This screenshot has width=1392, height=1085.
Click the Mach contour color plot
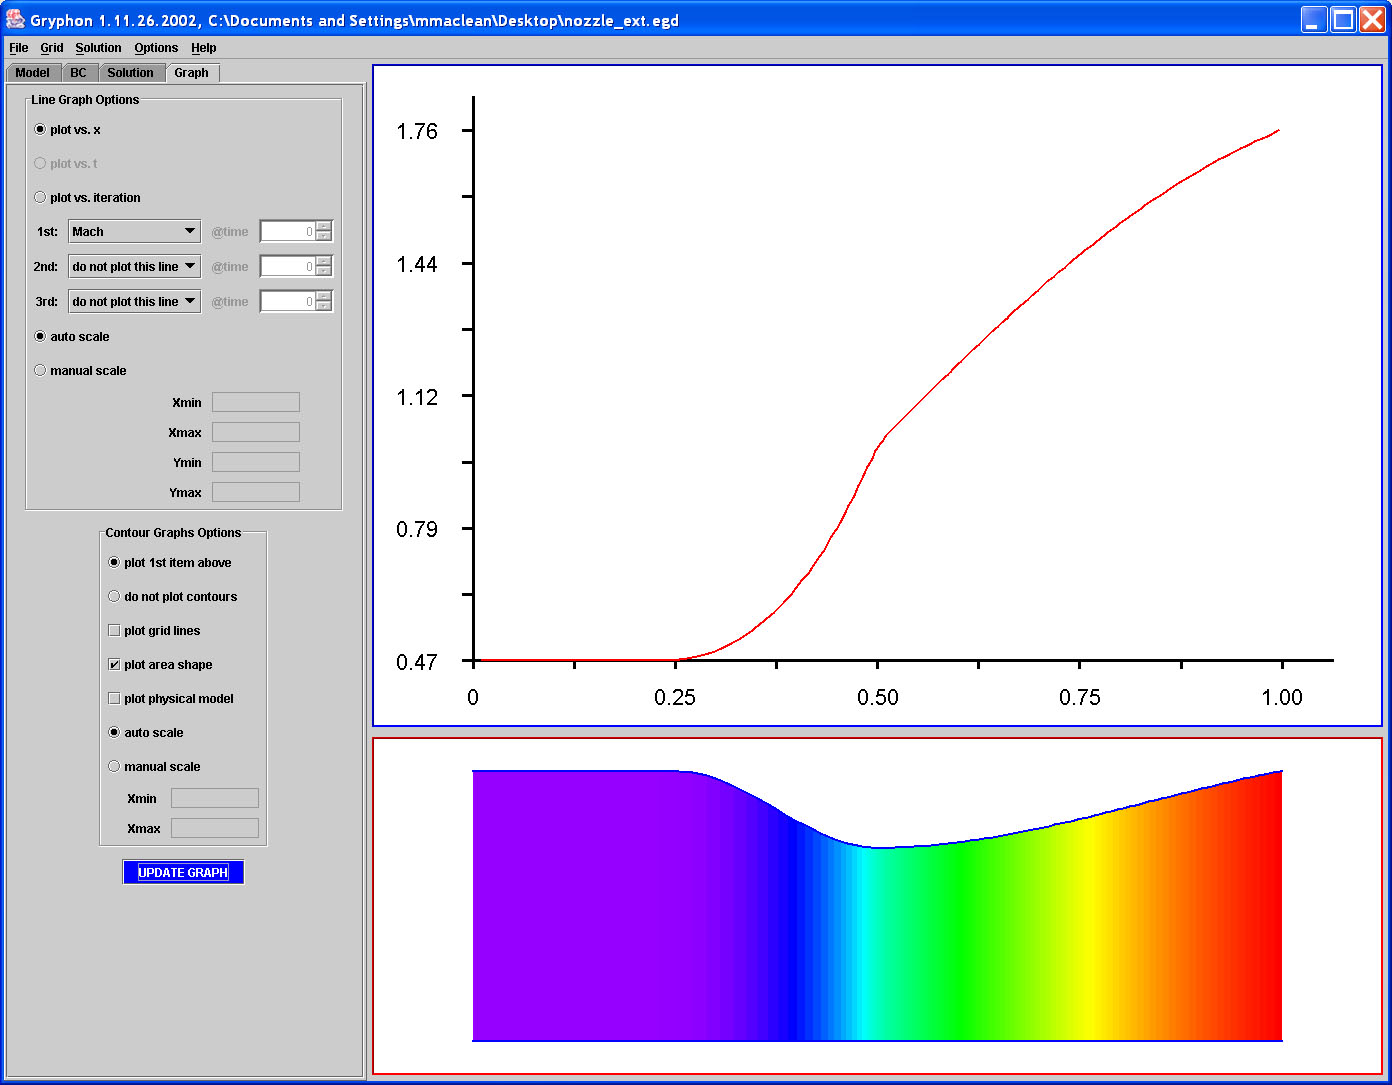pyautogui.click(x=877, y=906)
